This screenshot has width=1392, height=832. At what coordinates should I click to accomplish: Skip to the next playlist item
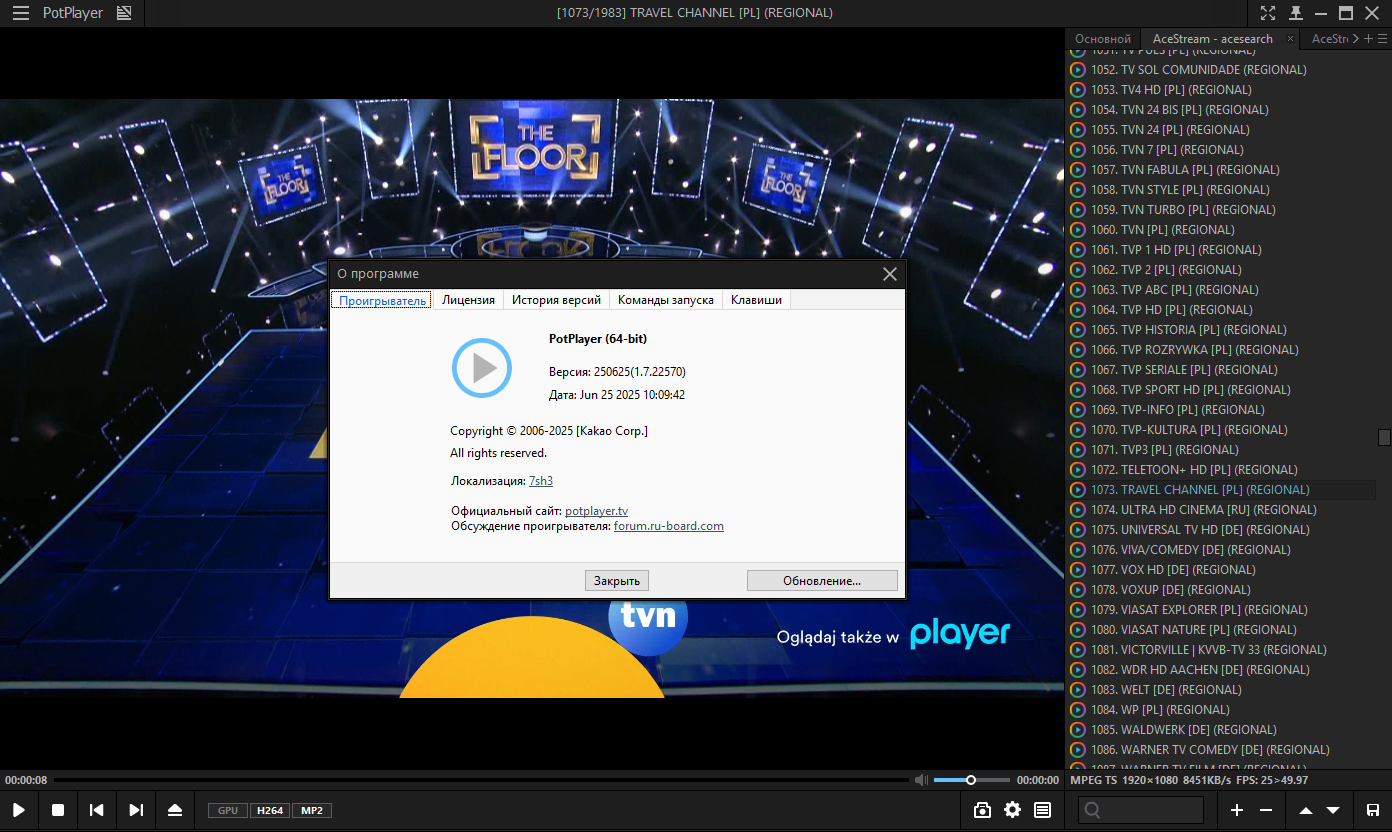(136, 810)
